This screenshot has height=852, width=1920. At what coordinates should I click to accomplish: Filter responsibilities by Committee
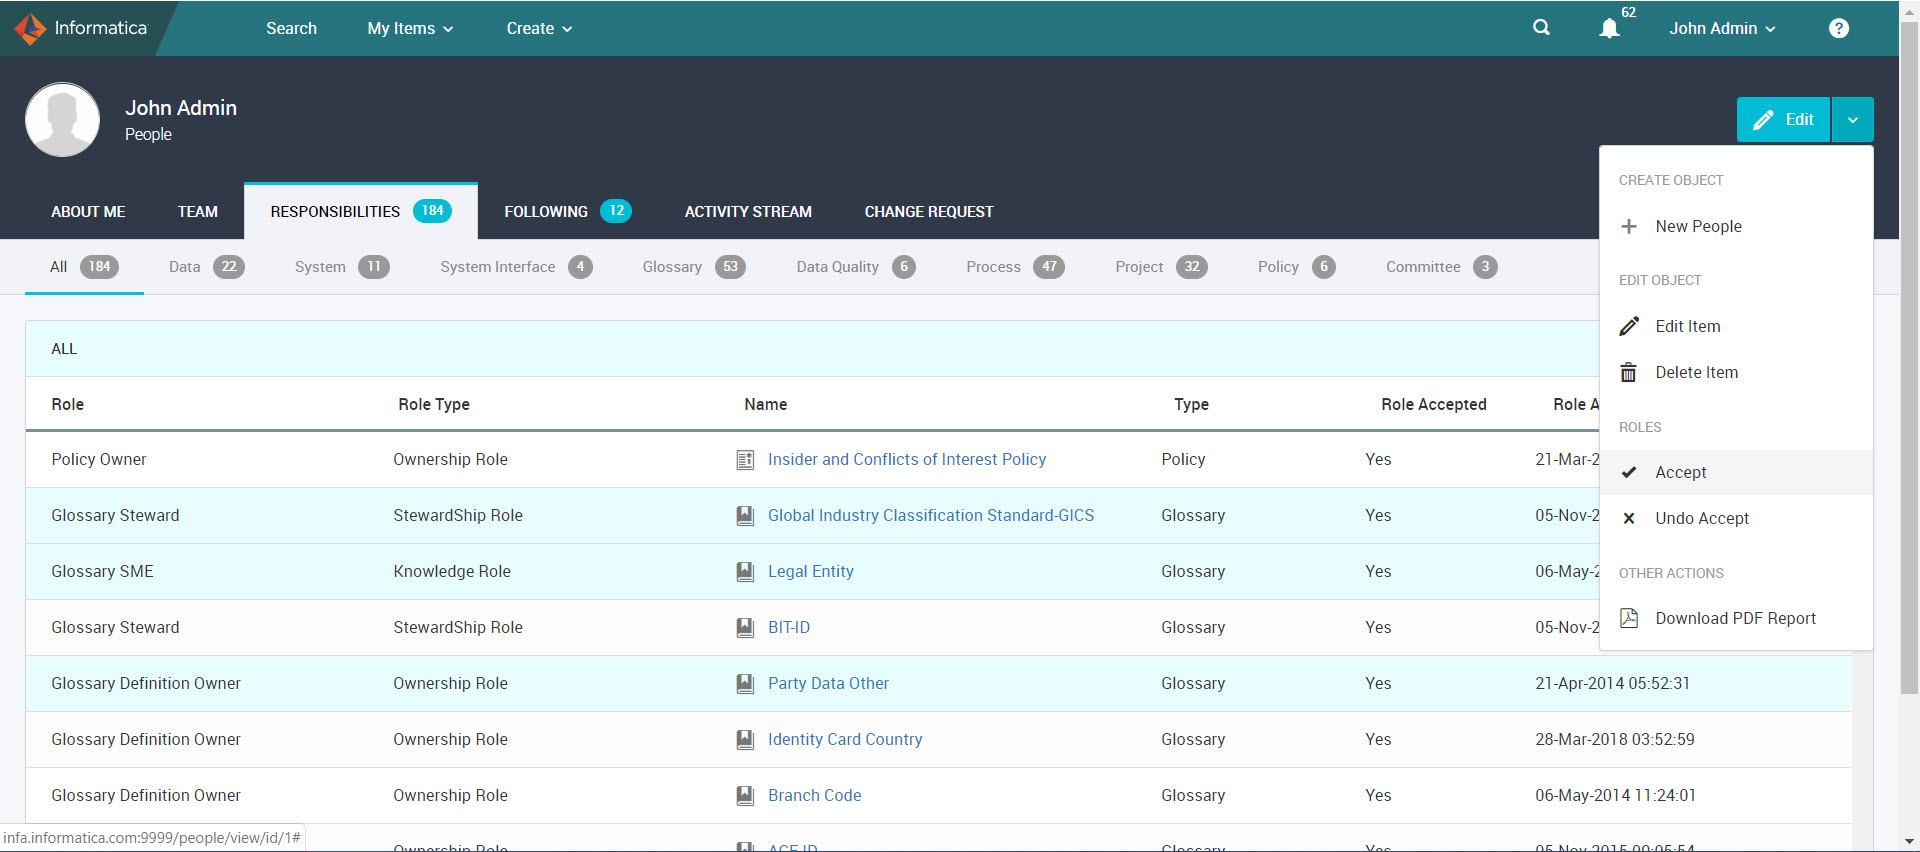click(x=1441, y=267)
